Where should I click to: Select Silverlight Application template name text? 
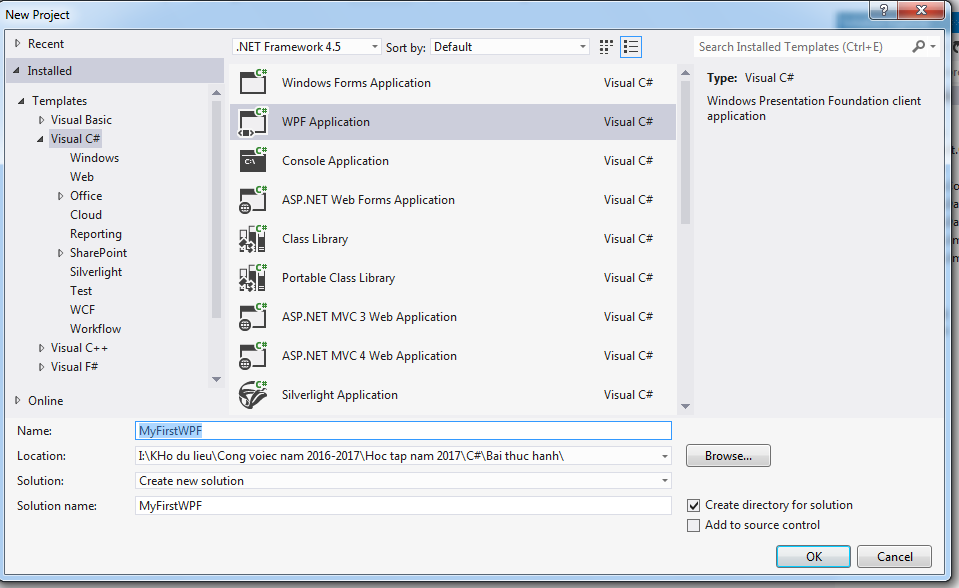[339, 395]
